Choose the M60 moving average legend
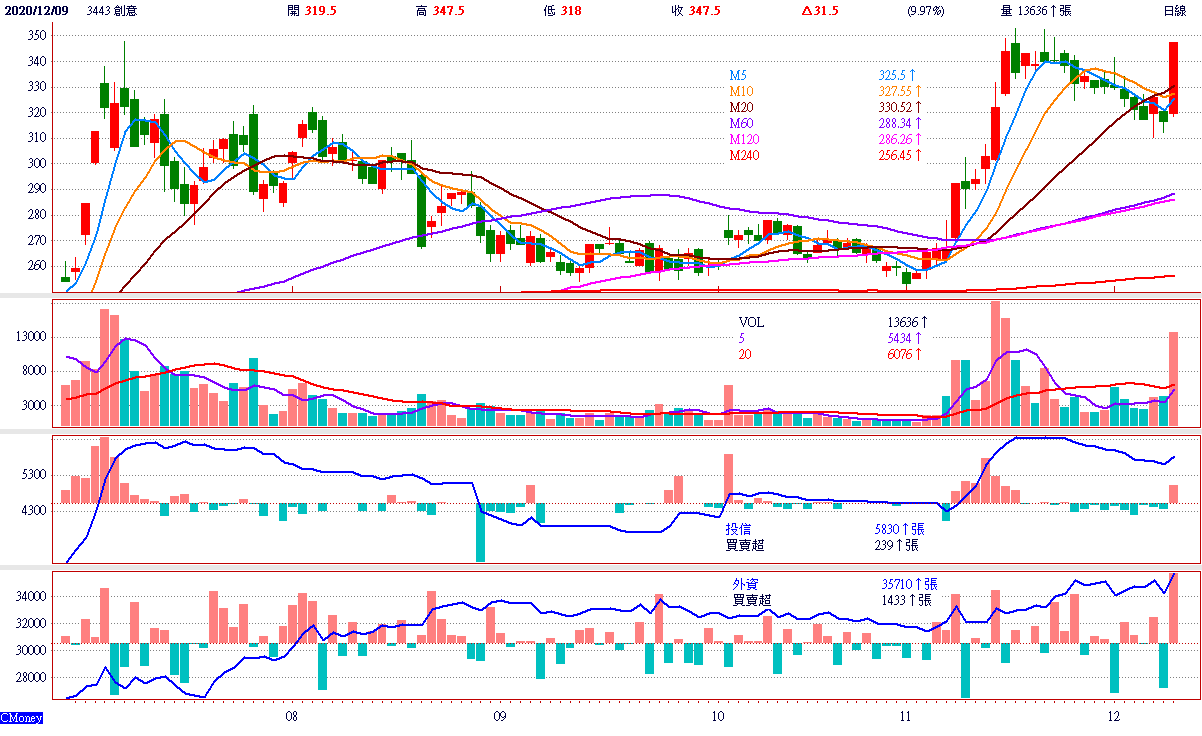The height and width of the screenshot is (736, 1202). click(741, 123)
